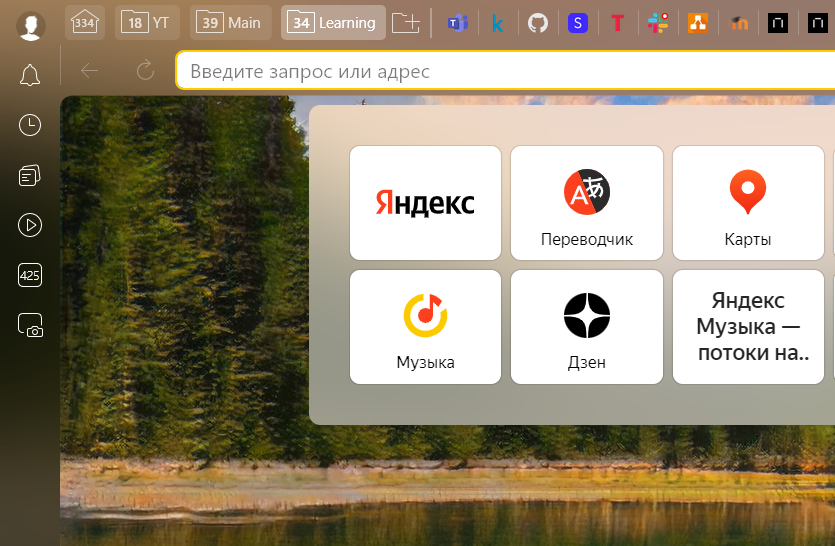Open the orange diagram pinned tab
Image resolution: width=835 pixels, height=546 pixels.
pyautogui.click(x=698, y=23)
